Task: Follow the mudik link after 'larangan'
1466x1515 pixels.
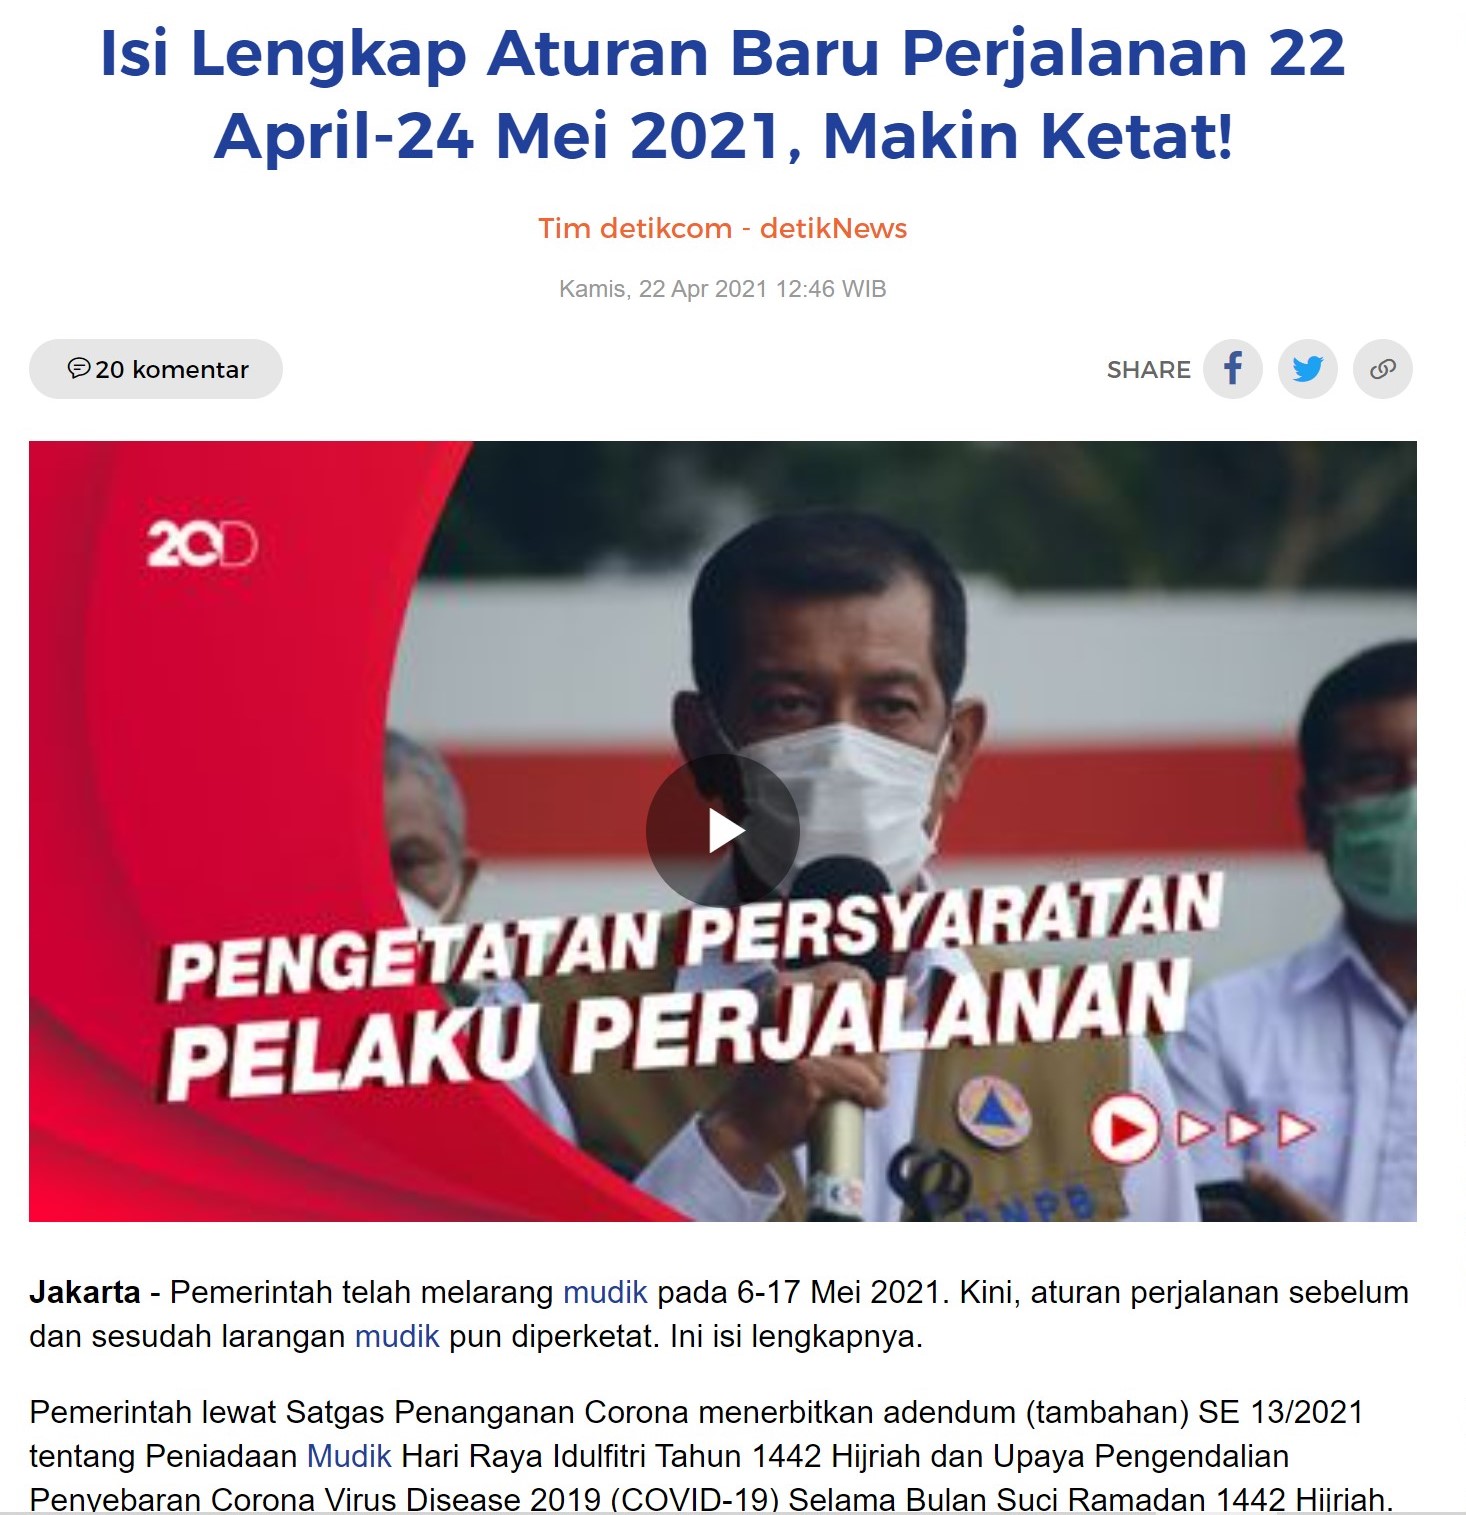Action: pyautogui.click(x=397, y=1336)
